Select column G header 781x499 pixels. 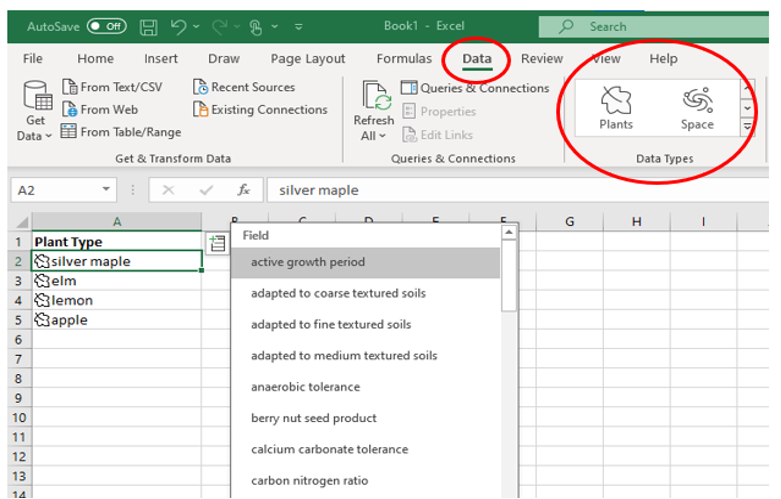tap(569, 222)
